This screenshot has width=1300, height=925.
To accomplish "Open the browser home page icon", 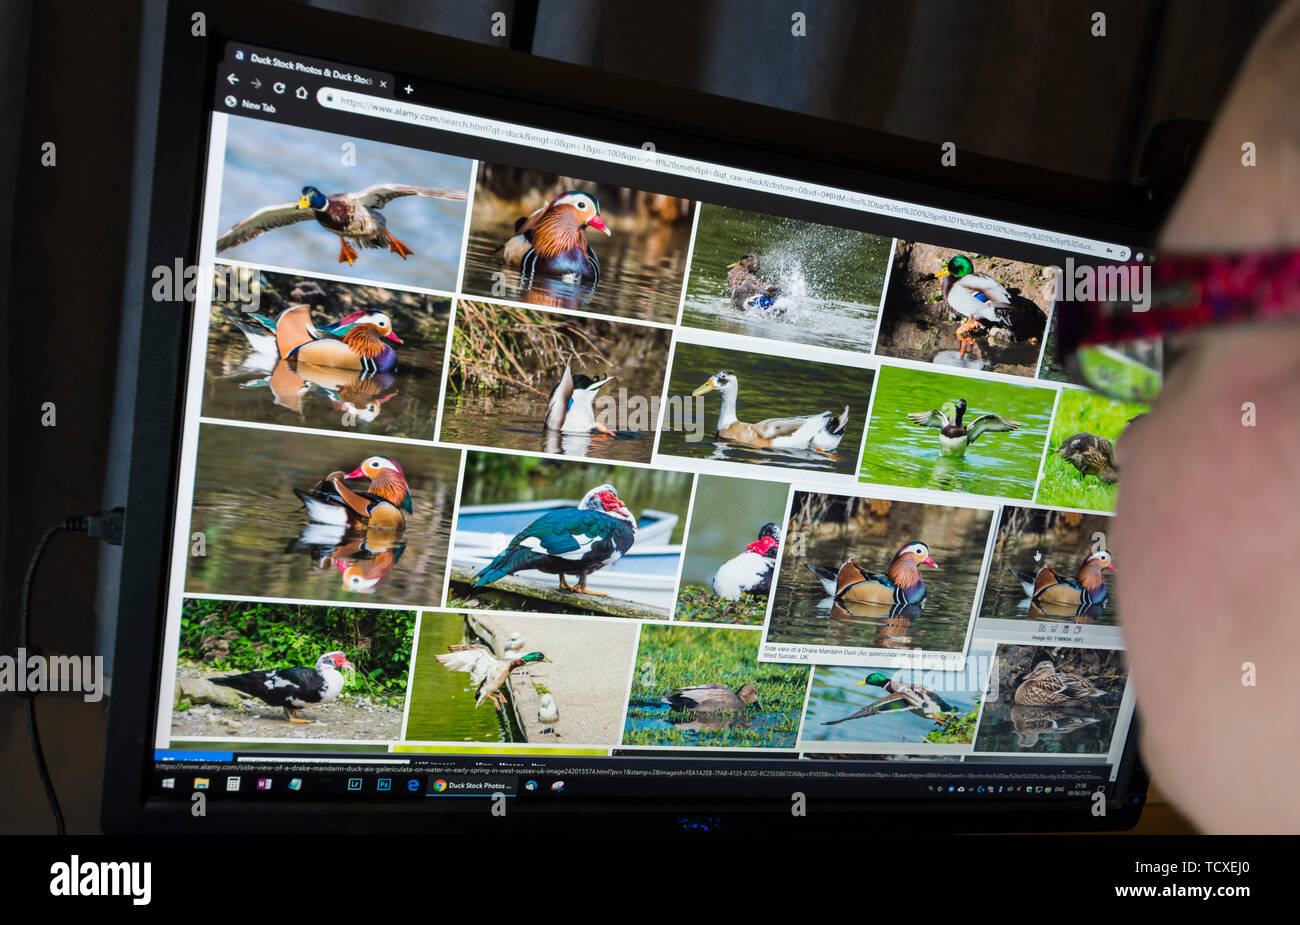I will (x=301, y=91).
